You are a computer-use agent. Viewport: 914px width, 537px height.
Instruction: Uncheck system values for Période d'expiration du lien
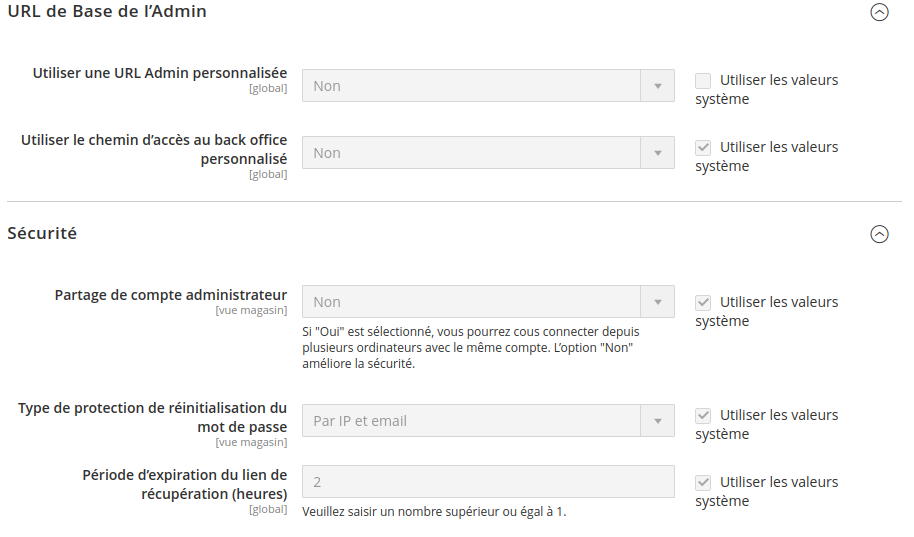[703, 482]
